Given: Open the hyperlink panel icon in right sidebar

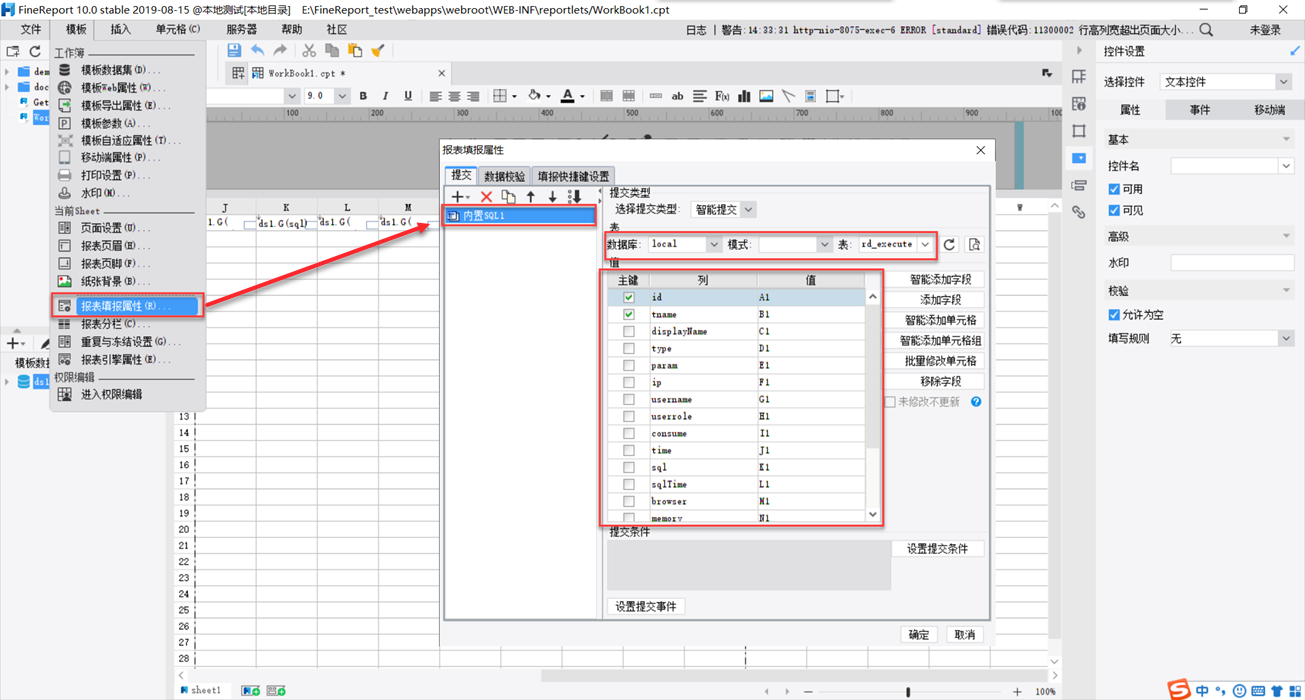Looking at the screenshot, I should (1078, 212).
